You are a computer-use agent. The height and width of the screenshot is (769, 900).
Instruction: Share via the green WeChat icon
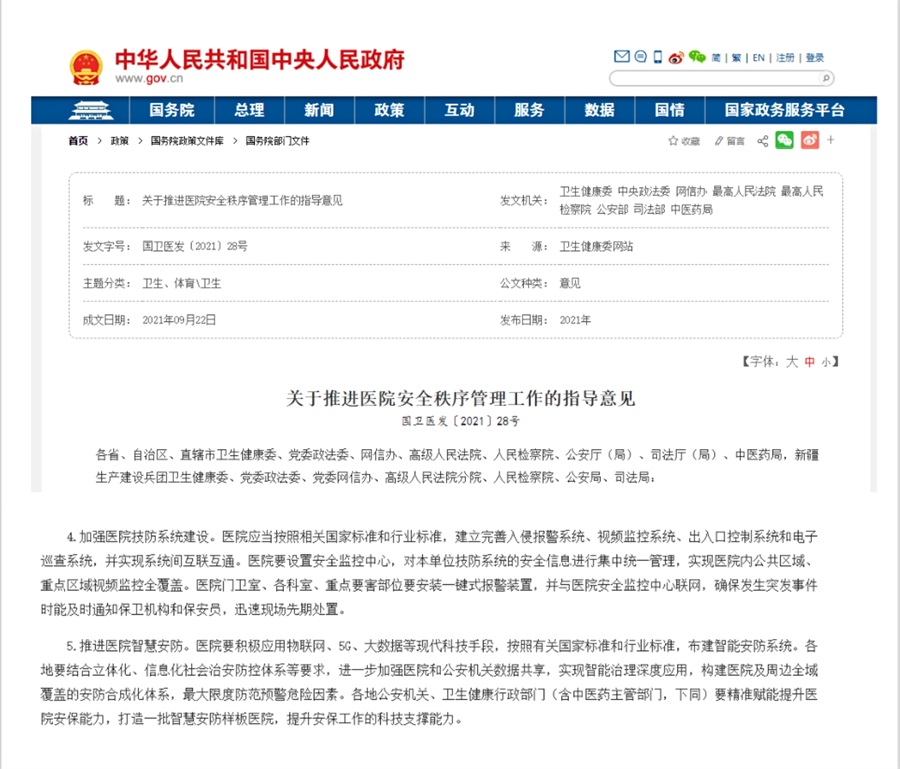[x=784, y=141]
